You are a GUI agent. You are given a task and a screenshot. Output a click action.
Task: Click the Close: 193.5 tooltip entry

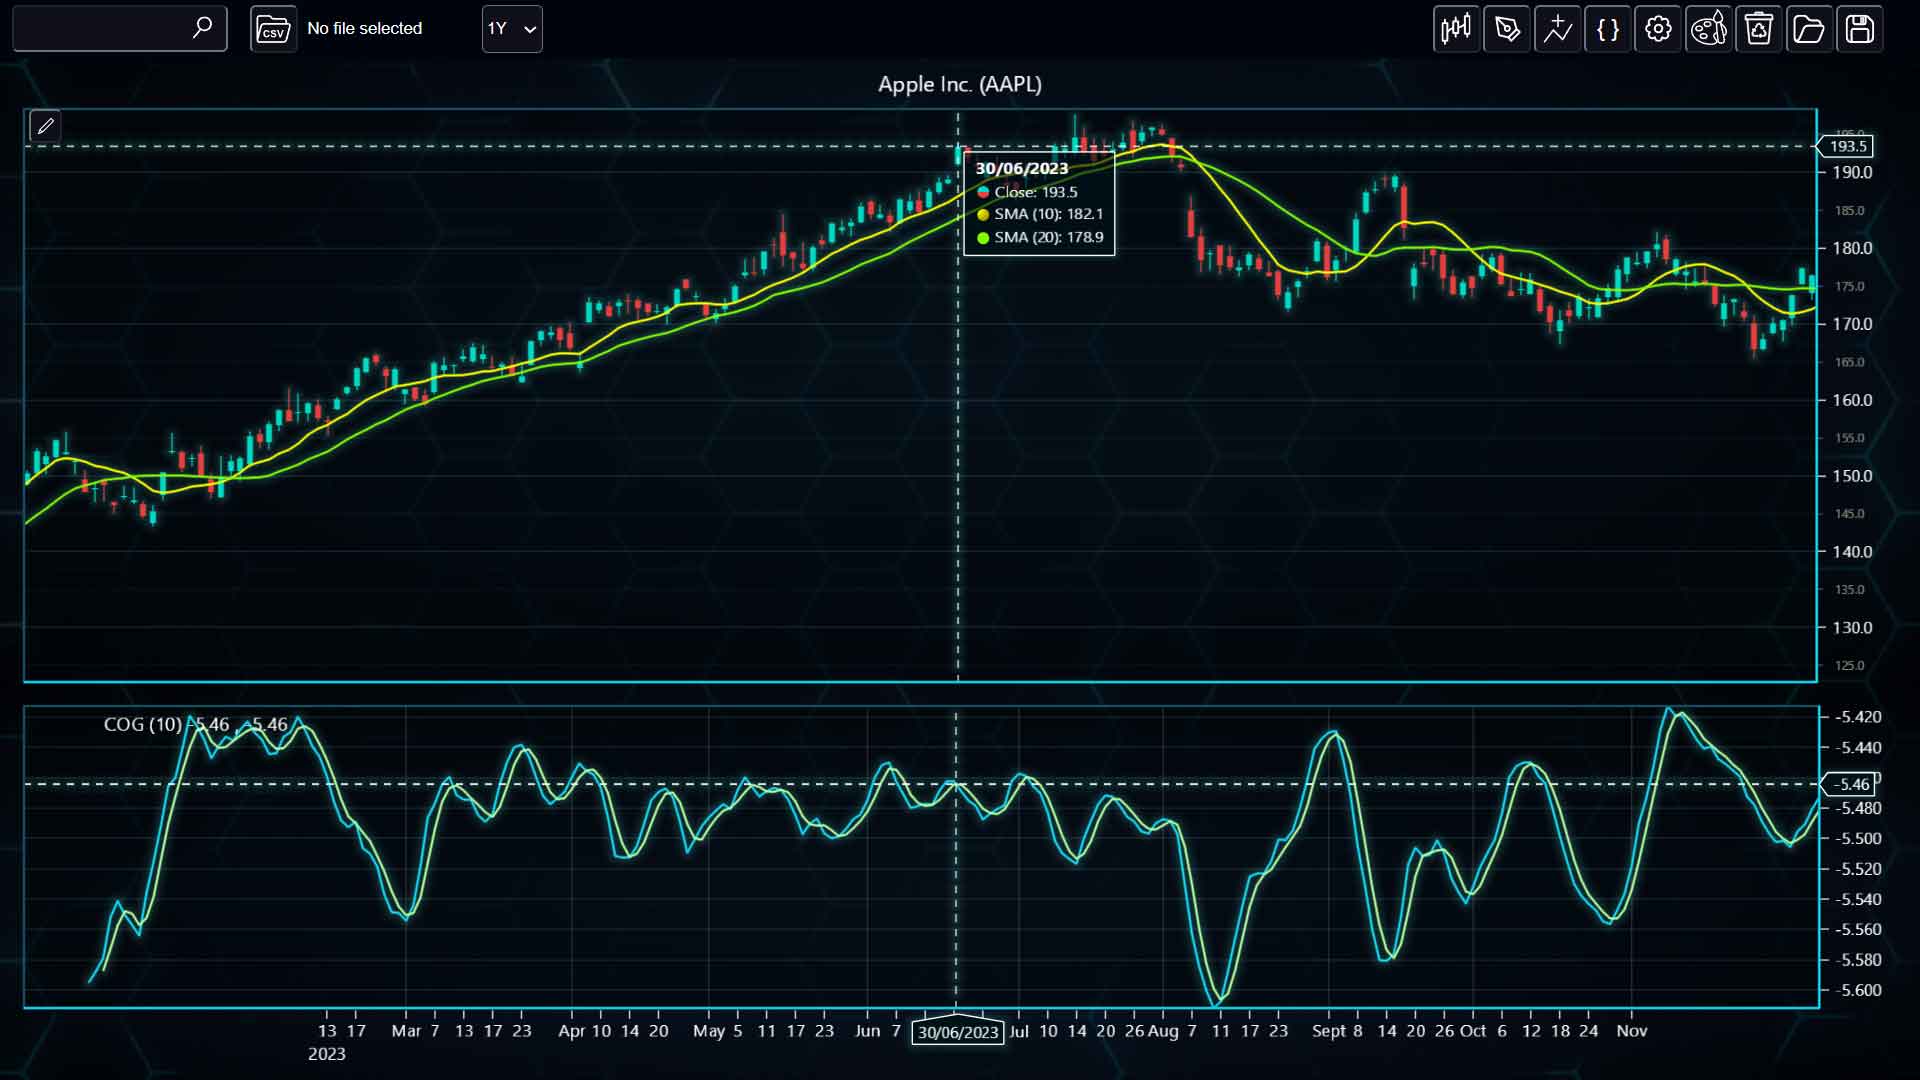(x=1027, y=192)
